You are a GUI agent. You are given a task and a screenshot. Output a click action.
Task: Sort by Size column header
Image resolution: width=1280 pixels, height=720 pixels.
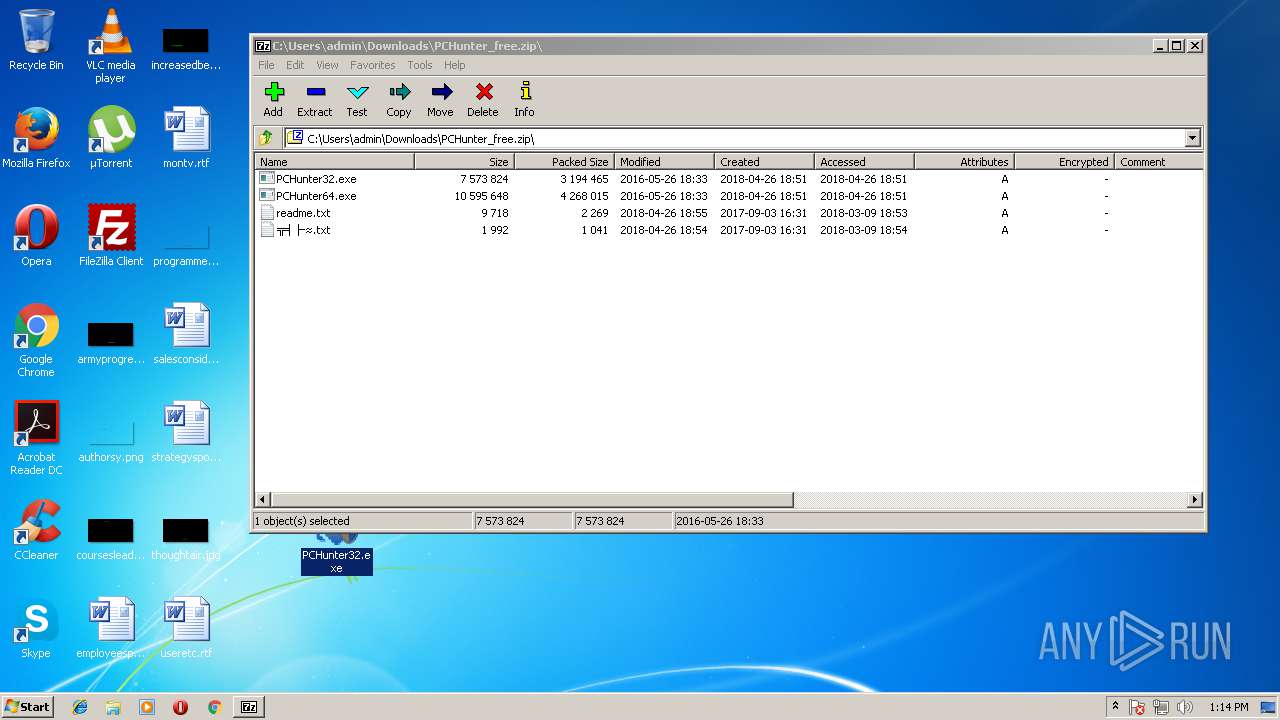[464, 161]
